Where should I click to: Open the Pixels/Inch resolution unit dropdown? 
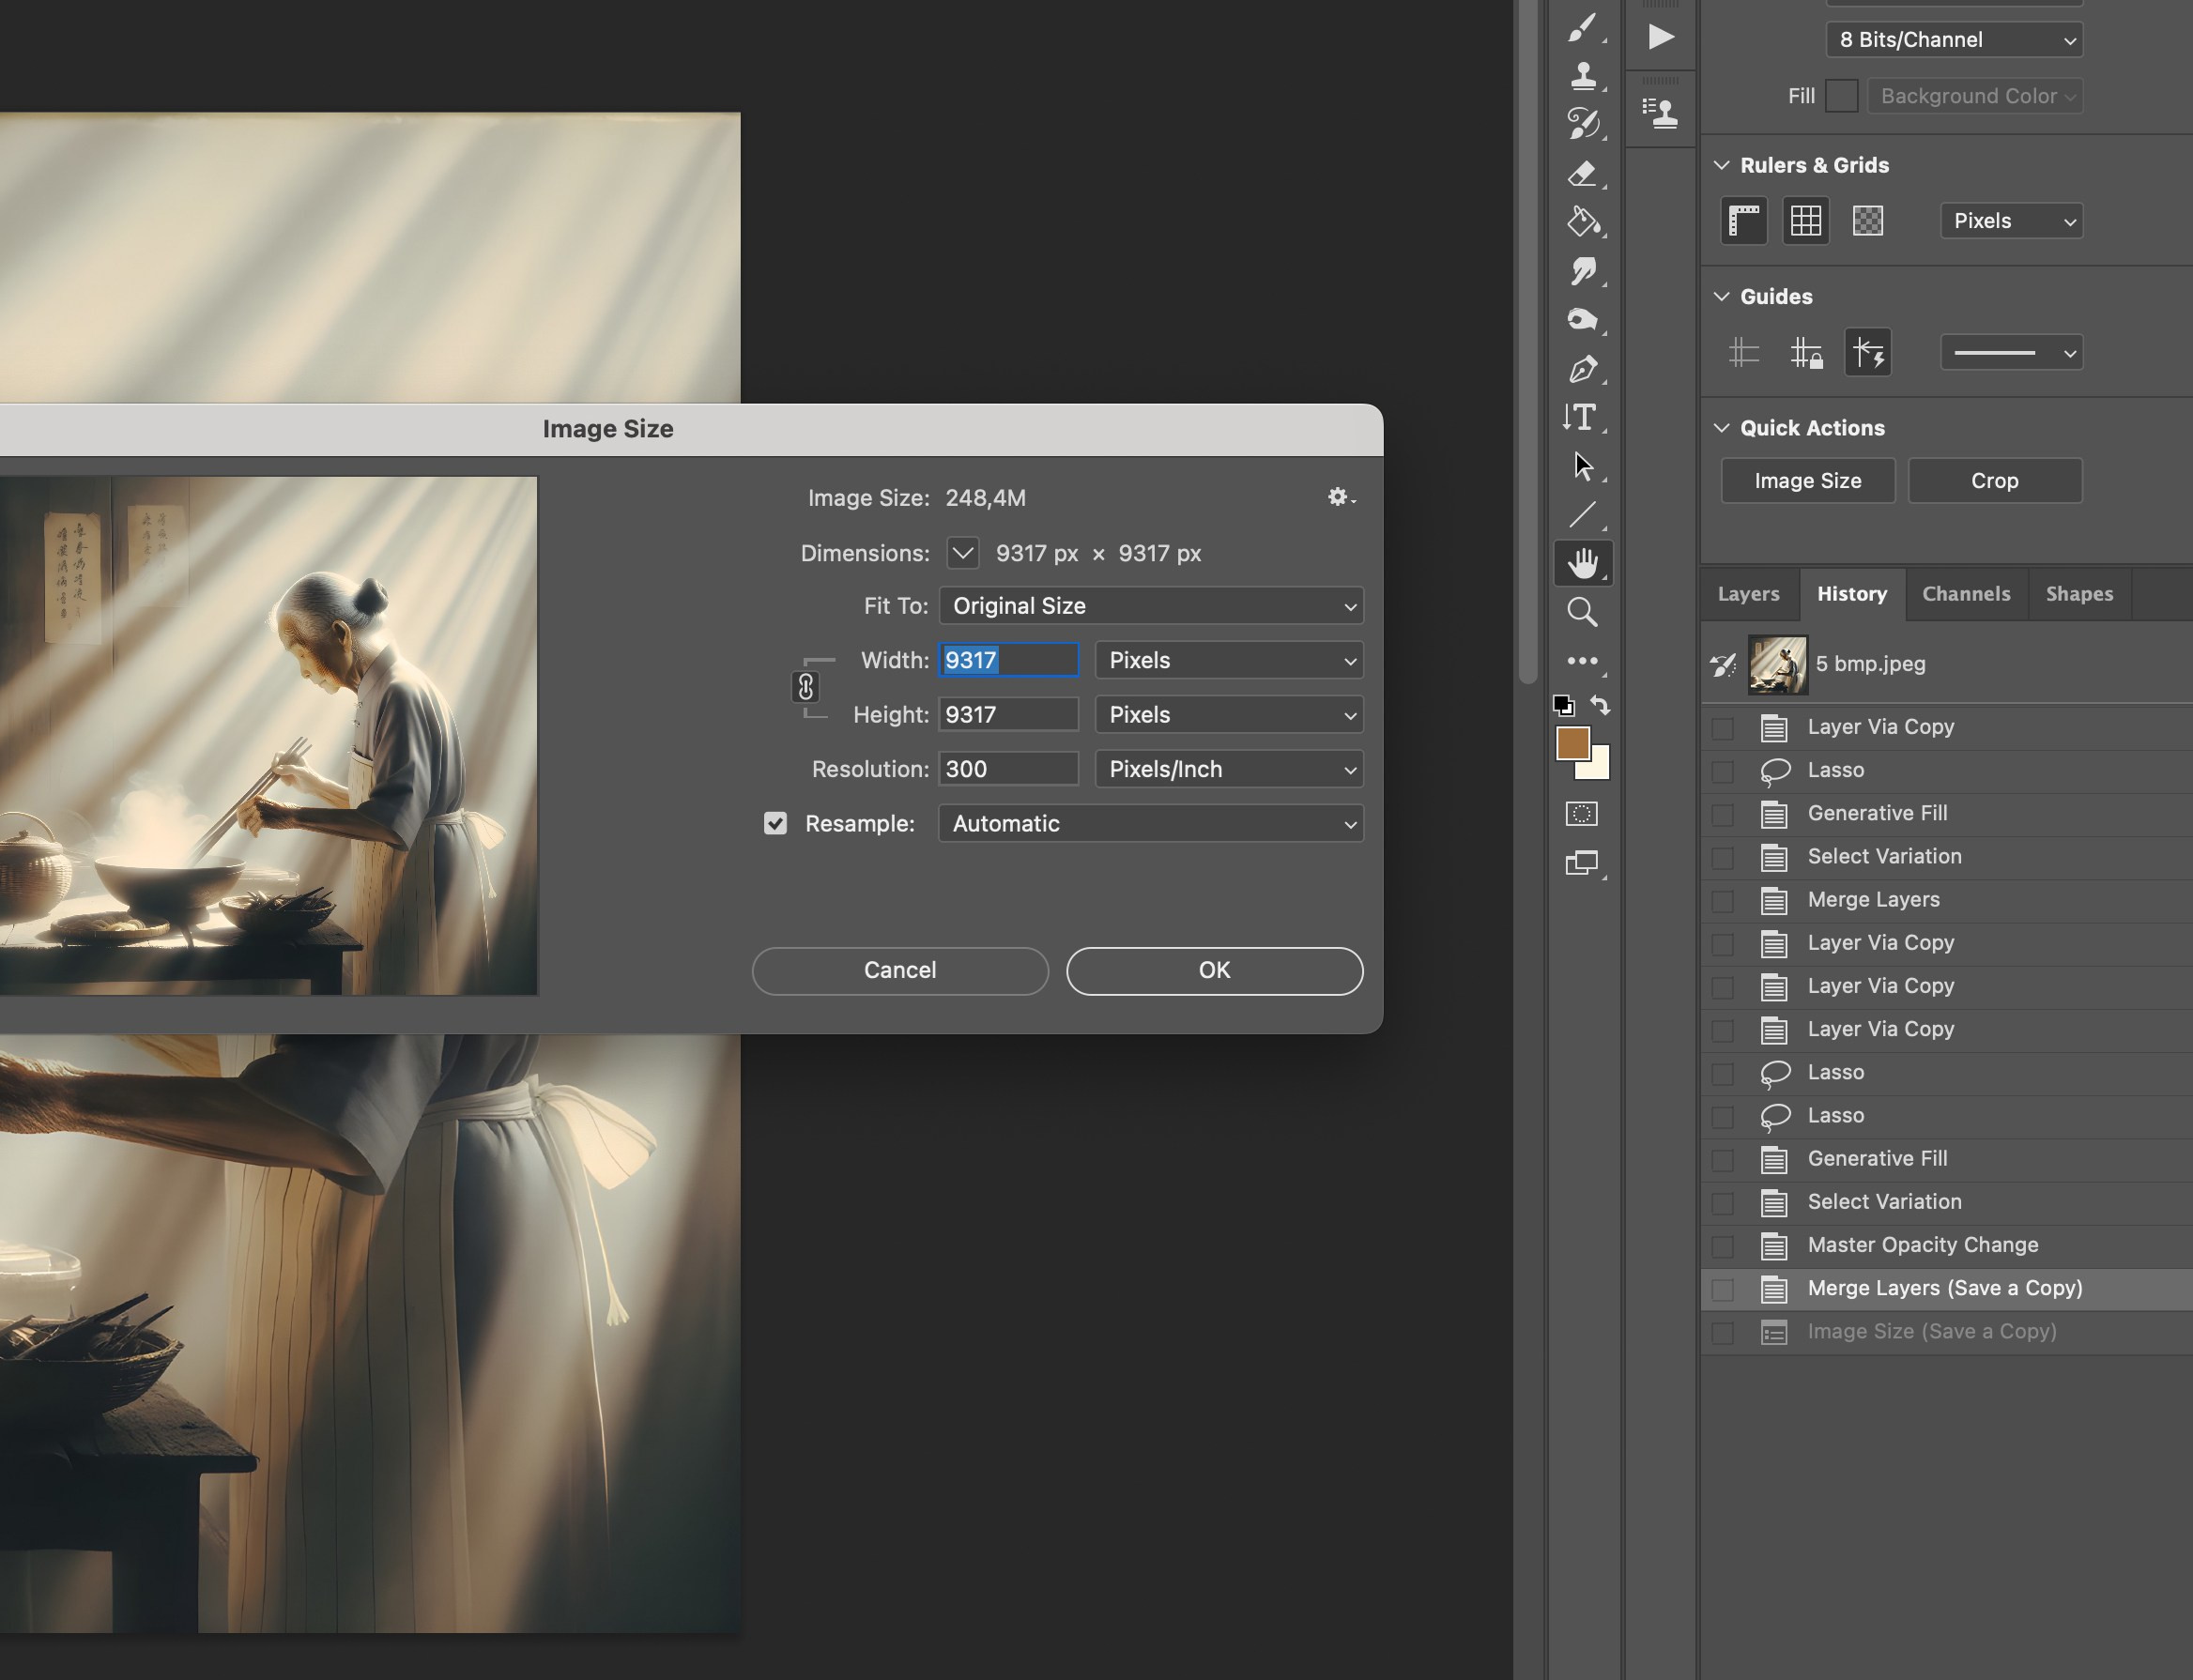click(1228, 769)
